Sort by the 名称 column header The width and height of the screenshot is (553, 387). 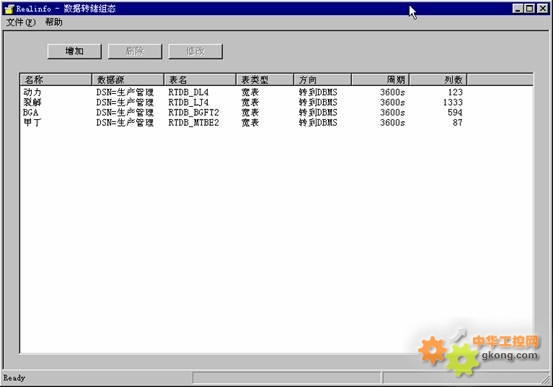click(x=56, y=80)
